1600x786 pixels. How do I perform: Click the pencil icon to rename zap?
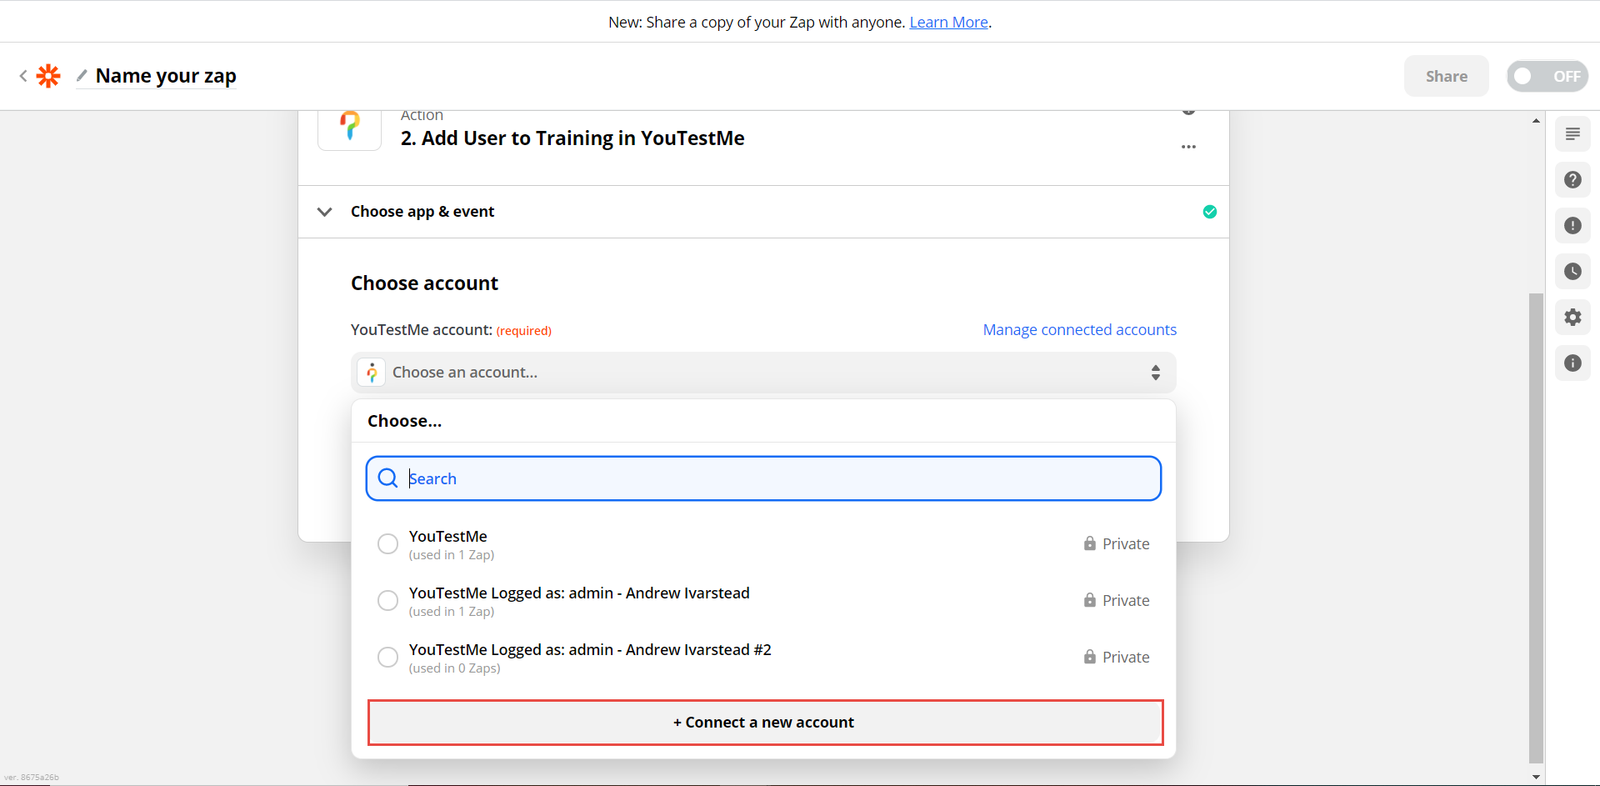click(x=82, y=76)
